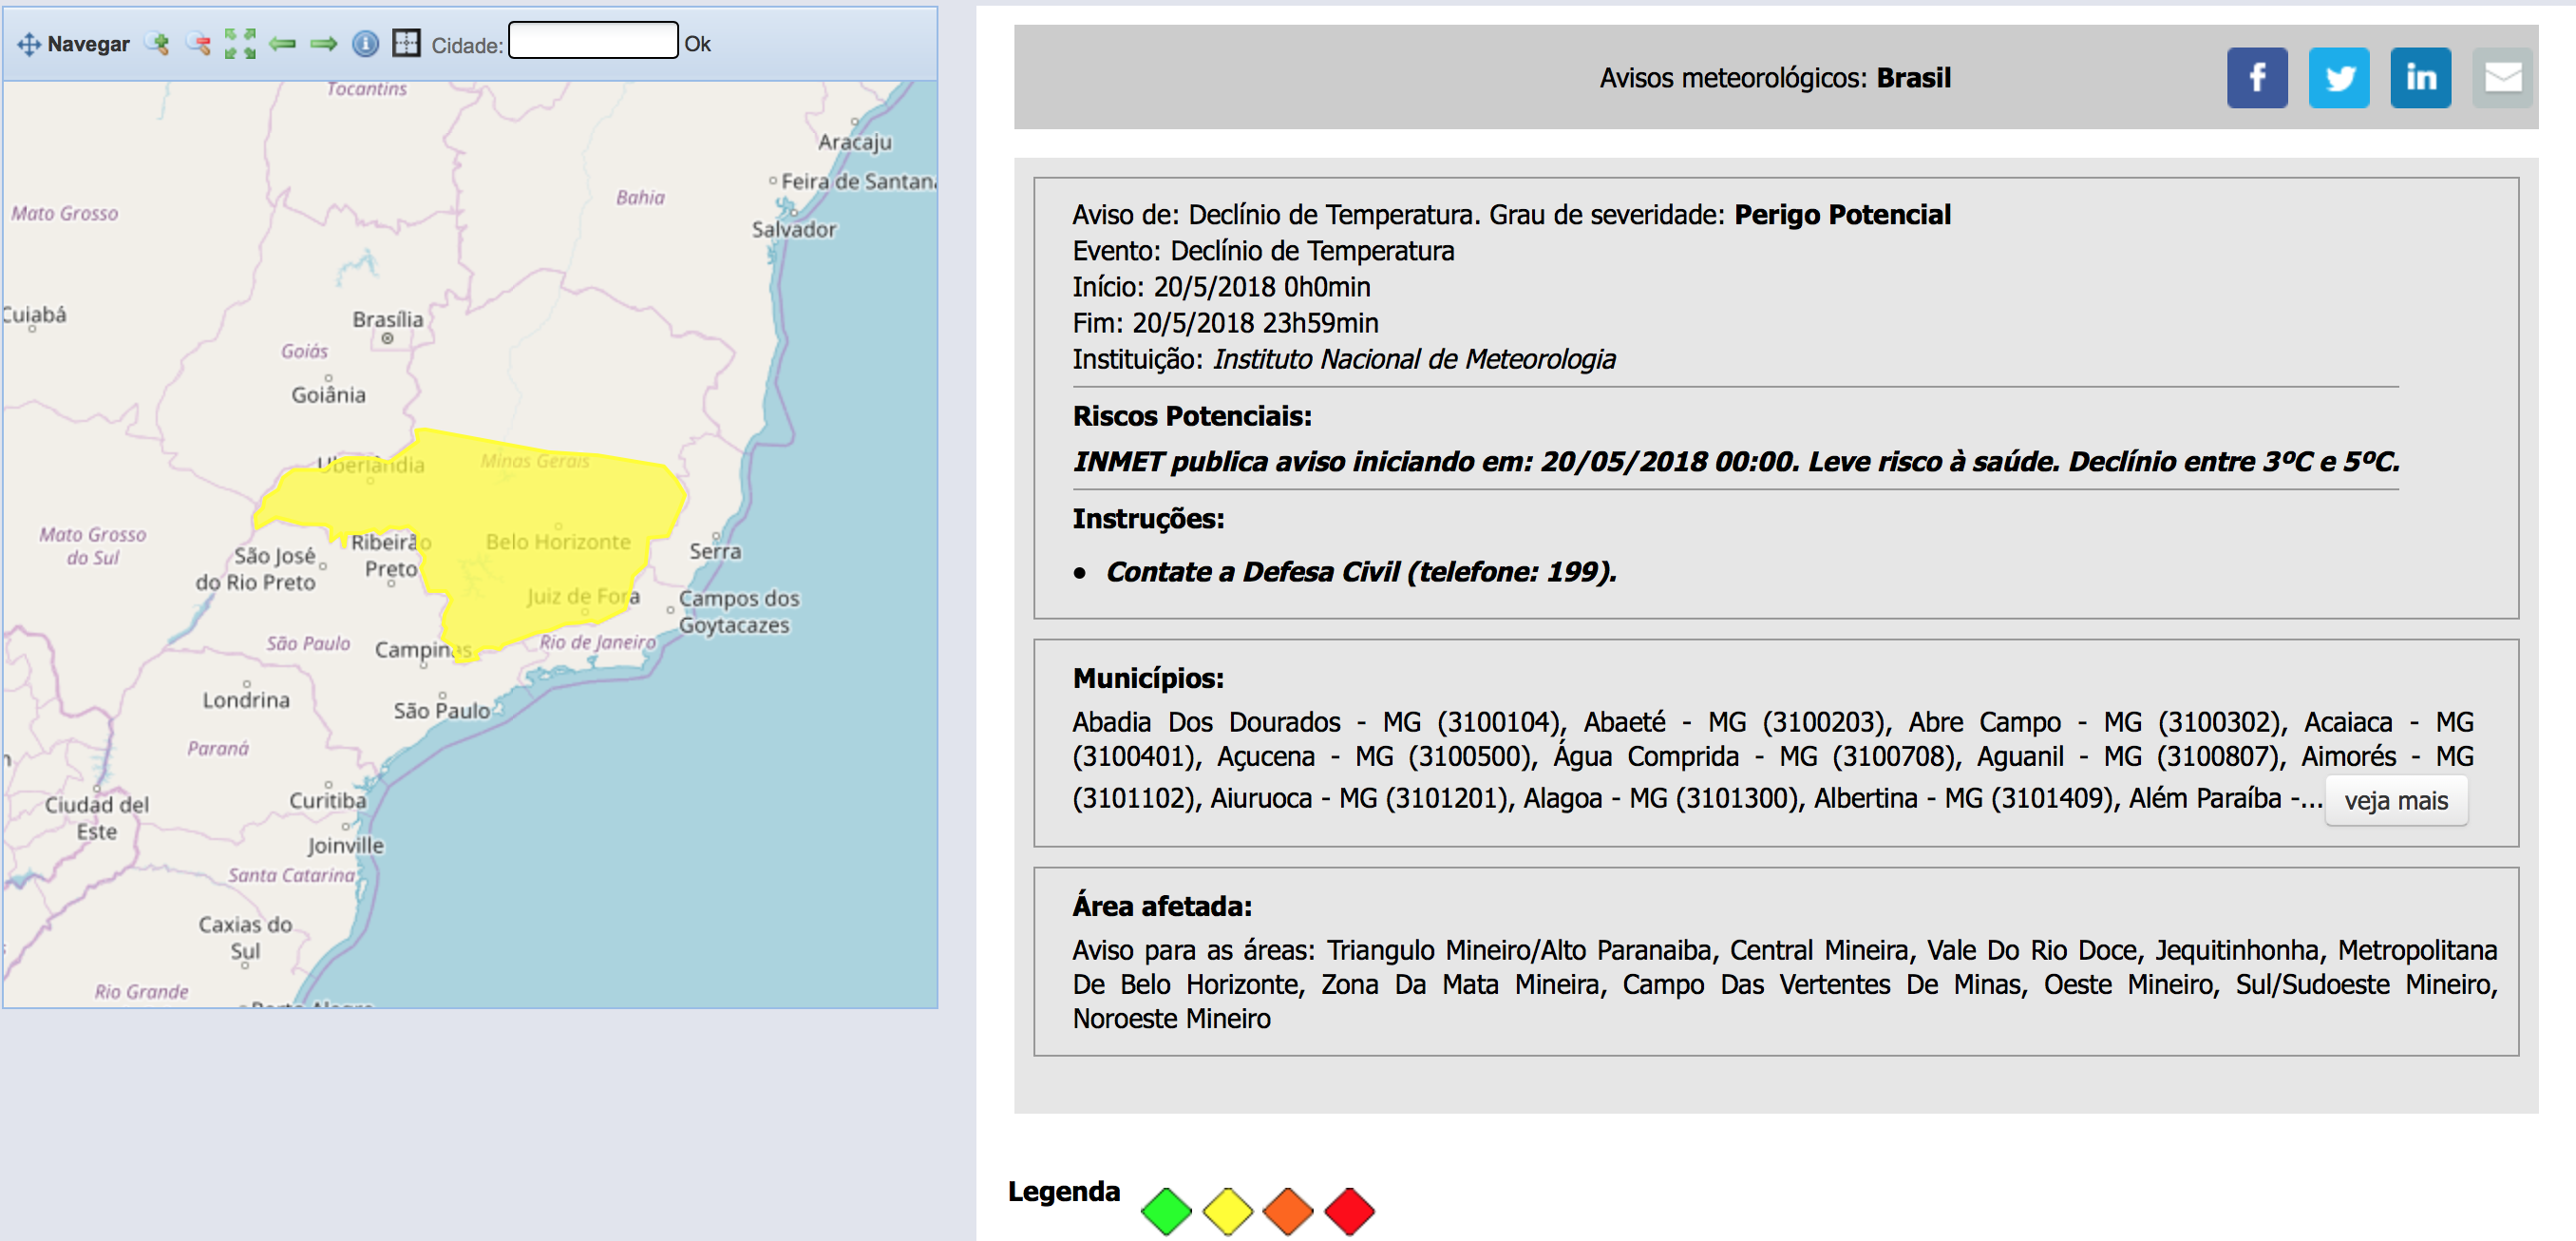Viewport: 2576px width, 1241px height.
Task: Click Joinville label on the map
Action: pyautogui.click(x=346, y=845)
